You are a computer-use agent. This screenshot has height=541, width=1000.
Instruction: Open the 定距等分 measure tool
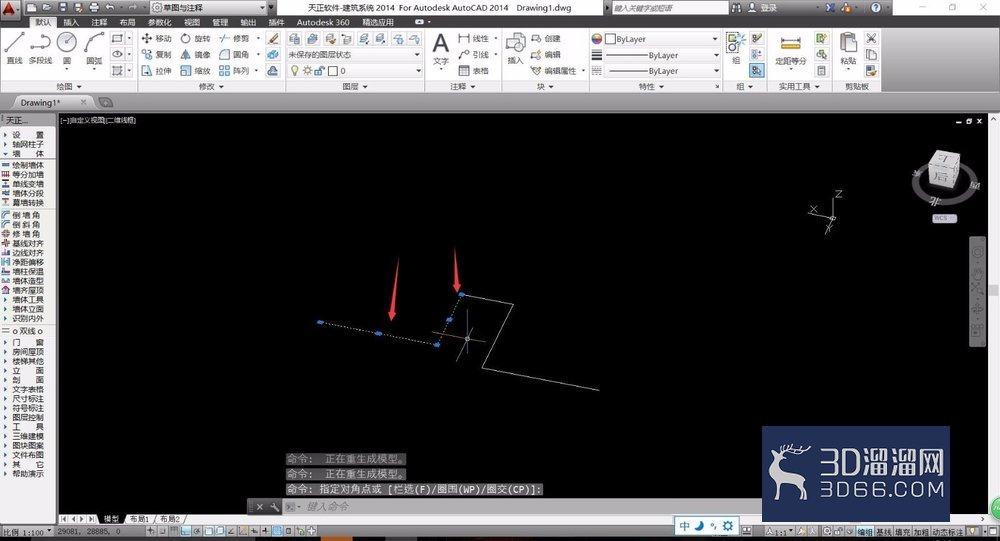point(790,50)
